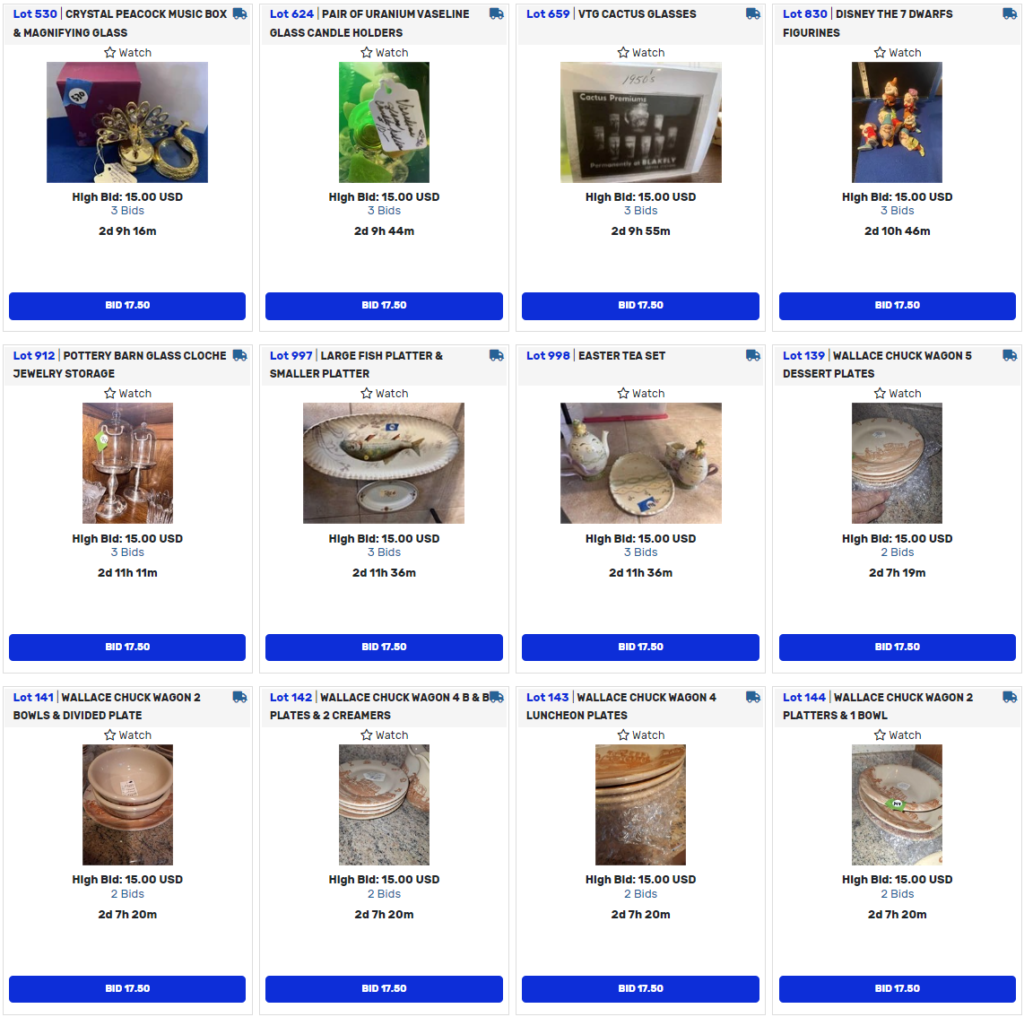Bid 17.50 on Disney 7 Dwarfs Figurines

pos(897,305)
